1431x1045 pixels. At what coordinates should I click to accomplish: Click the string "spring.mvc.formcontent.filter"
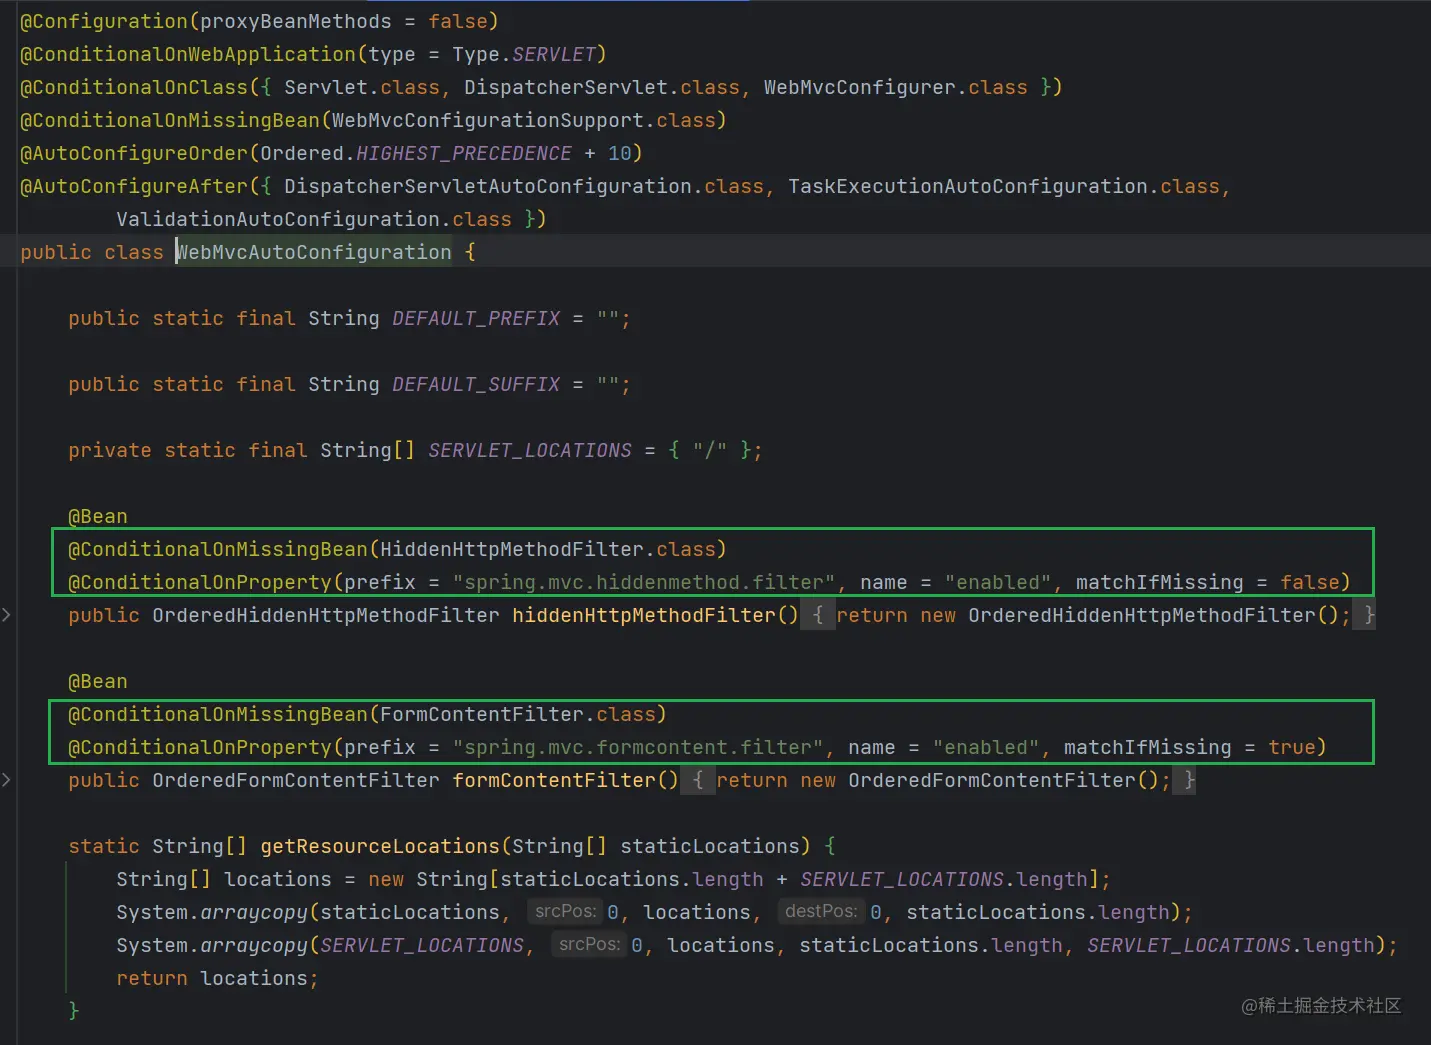(638, 747)
